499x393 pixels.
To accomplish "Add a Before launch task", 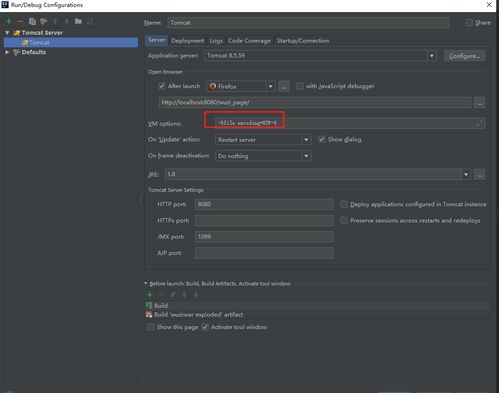I will pos(150,295).
